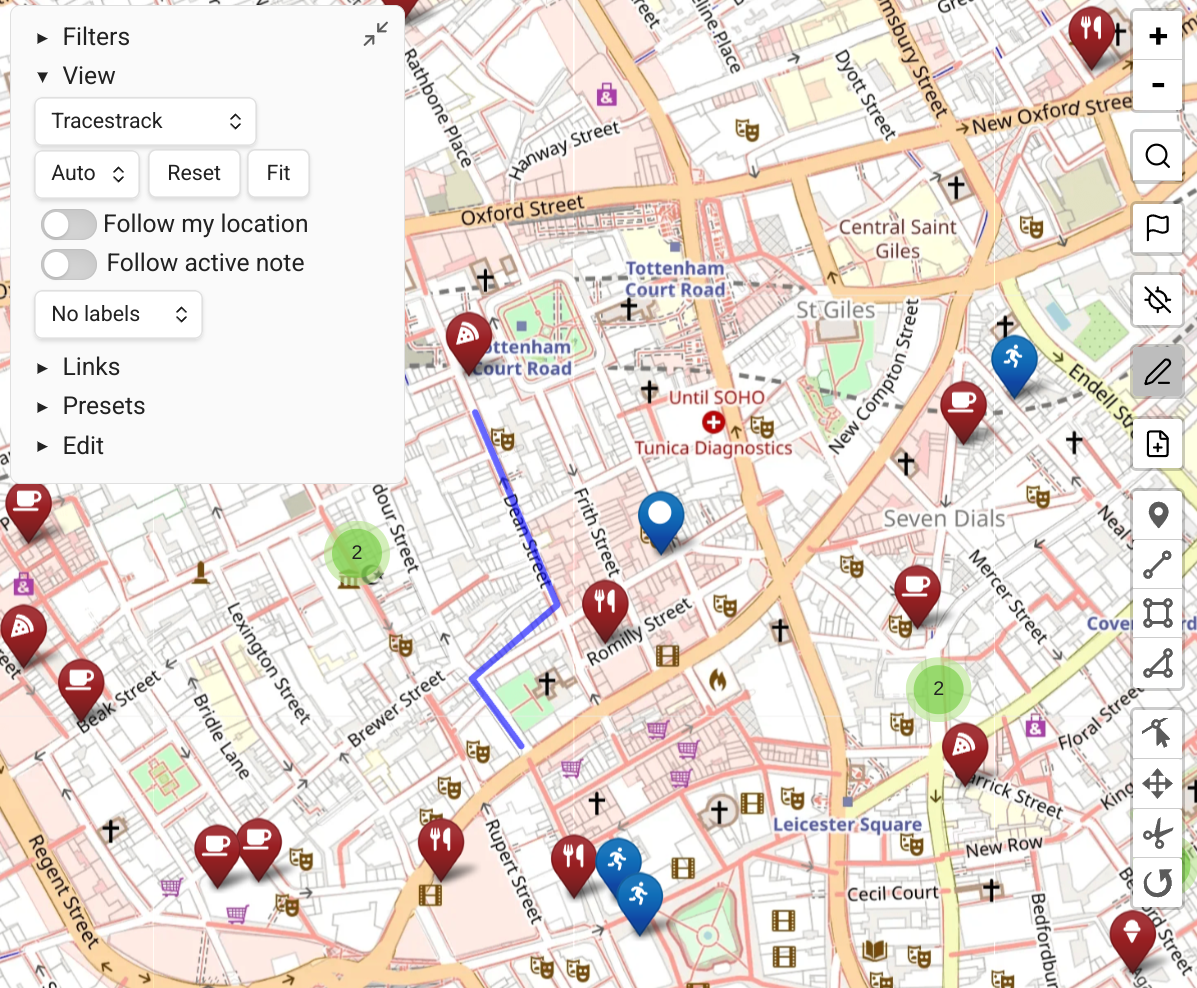Select the draw marker pin tool

pos(1157,516)
